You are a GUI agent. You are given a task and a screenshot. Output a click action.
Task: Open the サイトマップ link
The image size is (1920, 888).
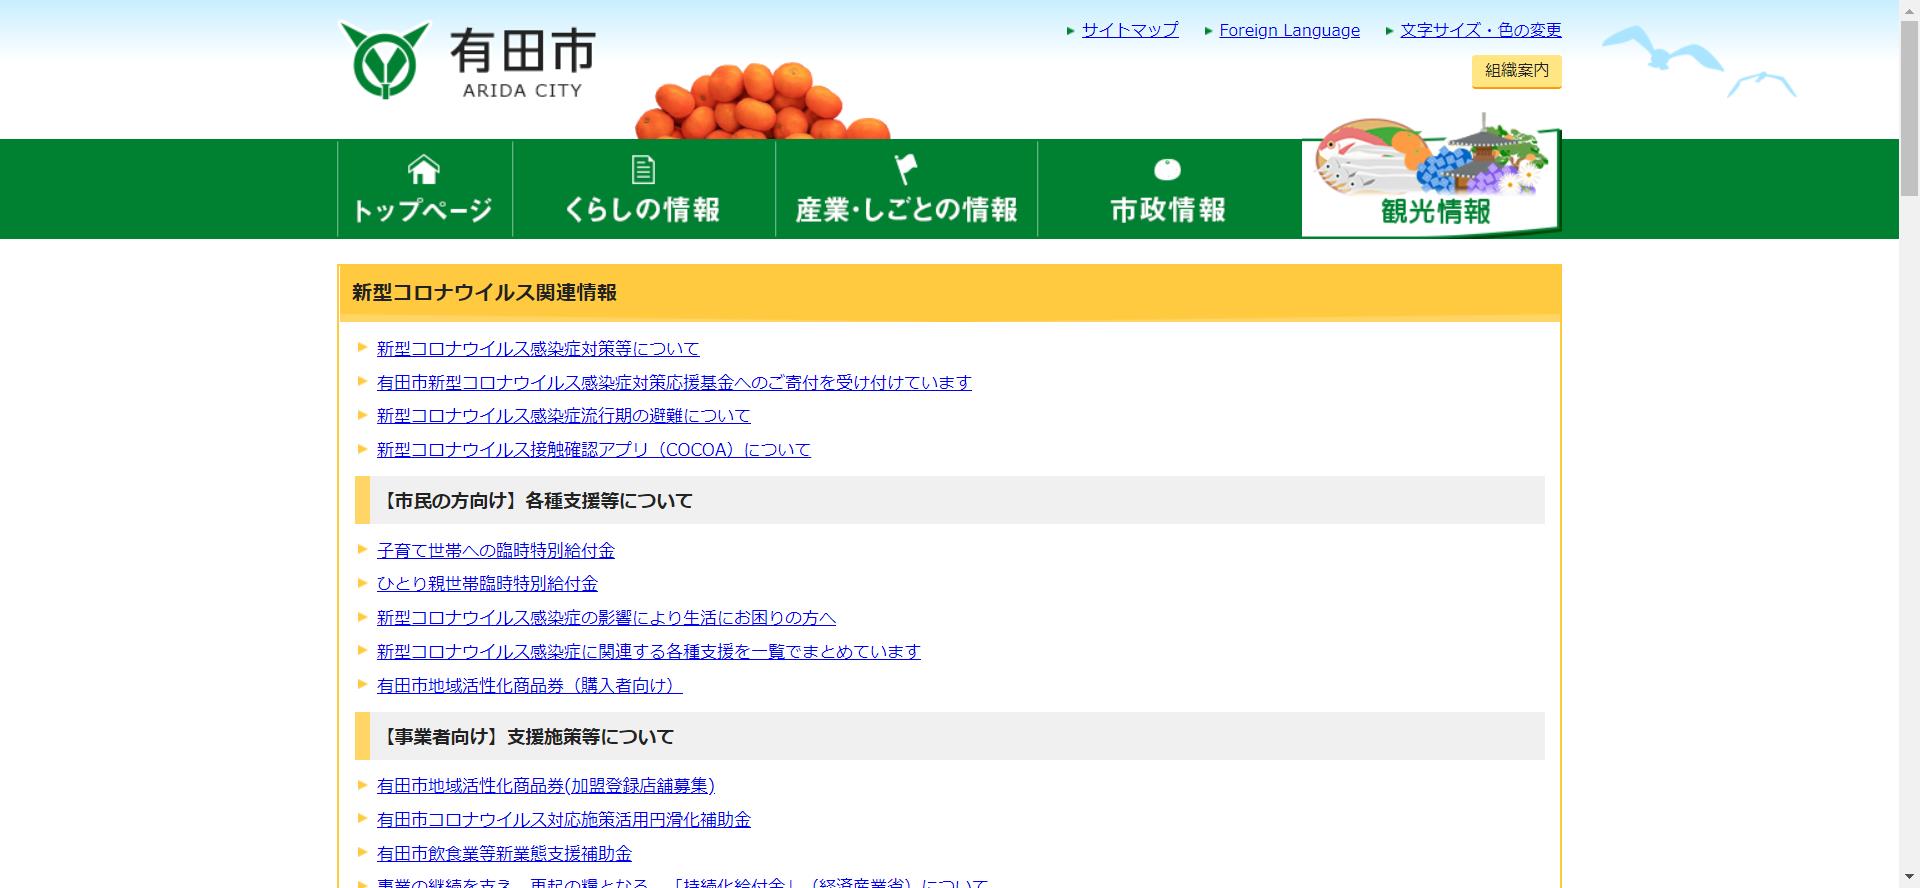[1130, 30]
